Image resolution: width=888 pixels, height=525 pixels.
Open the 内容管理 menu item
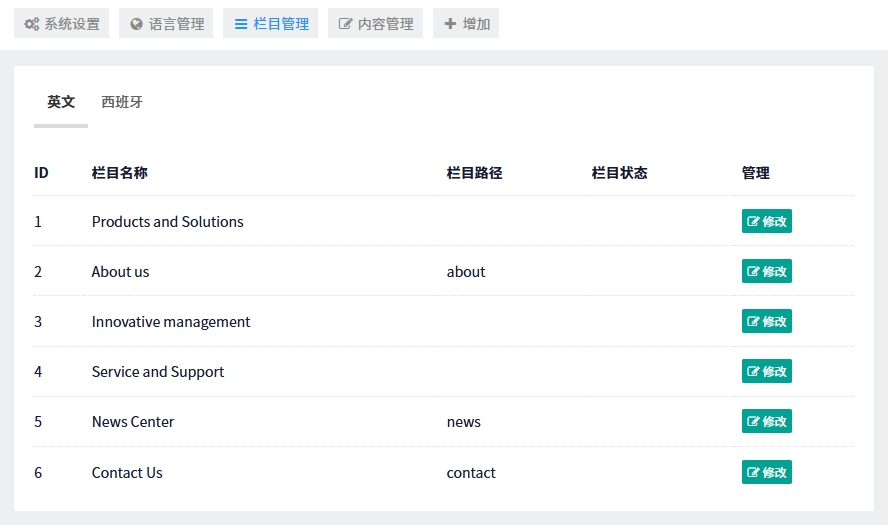click(375, 24)
